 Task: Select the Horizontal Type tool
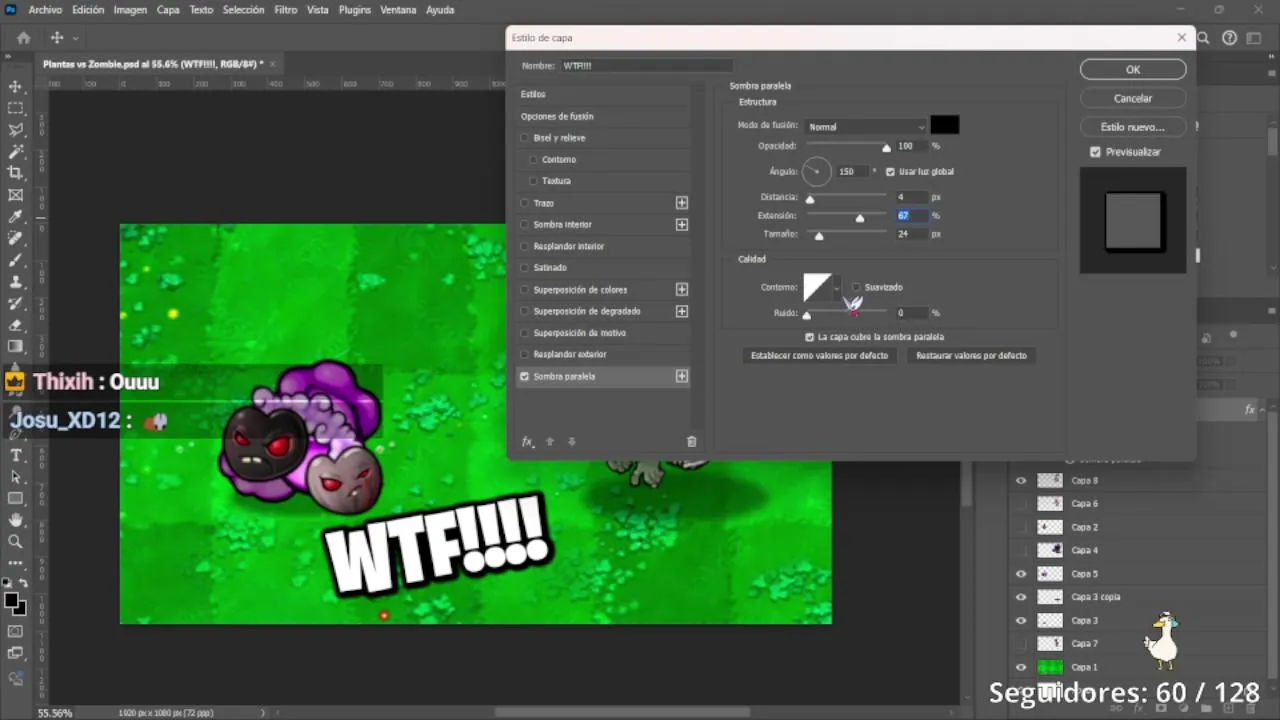pos(16,455)
